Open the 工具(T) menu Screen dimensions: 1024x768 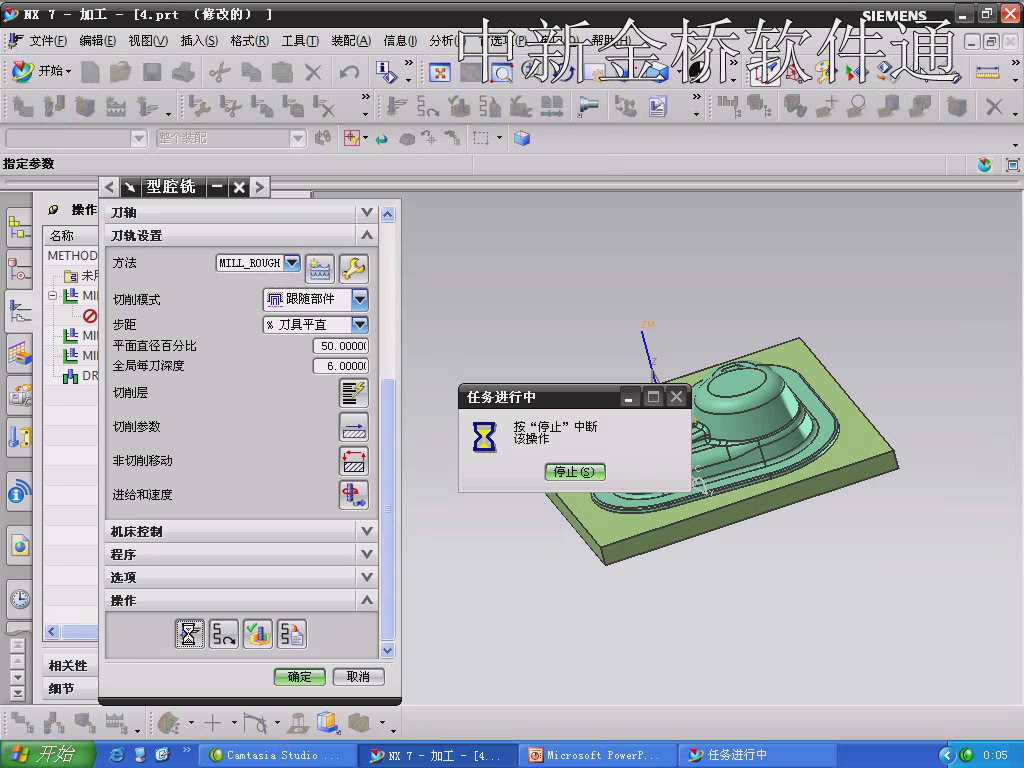300,41
